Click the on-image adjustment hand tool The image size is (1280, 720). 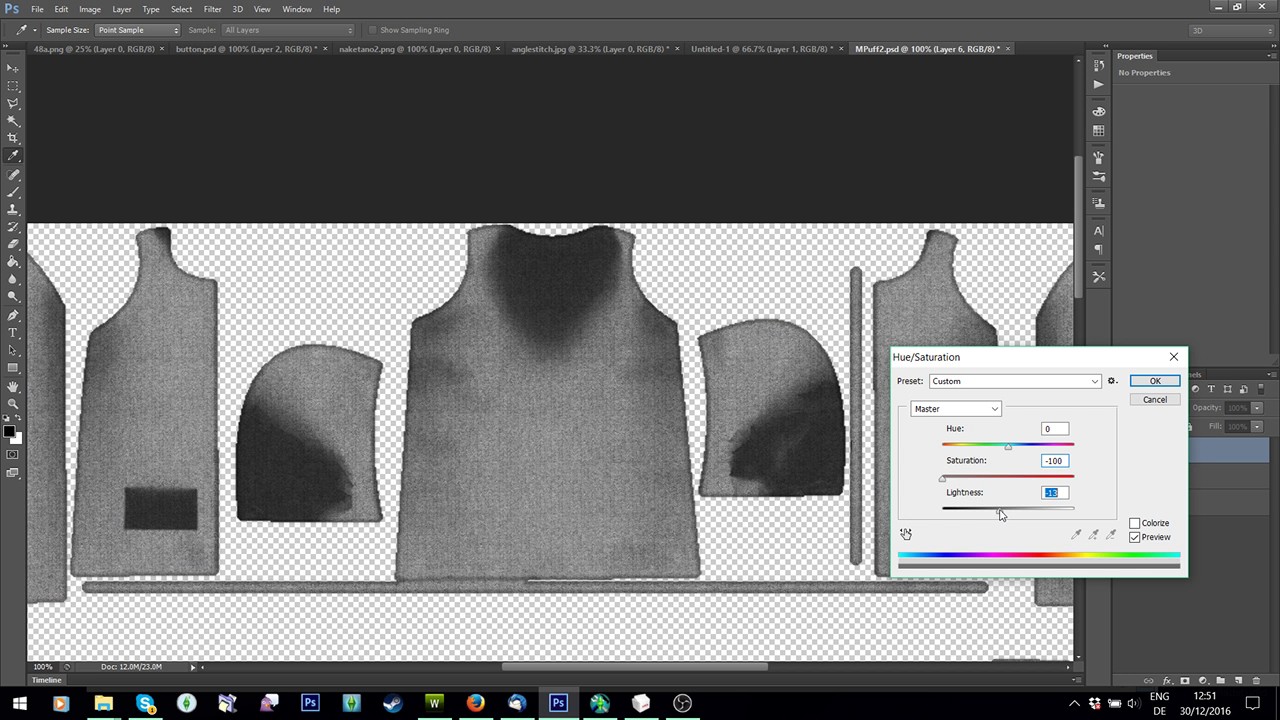(906, 535)
